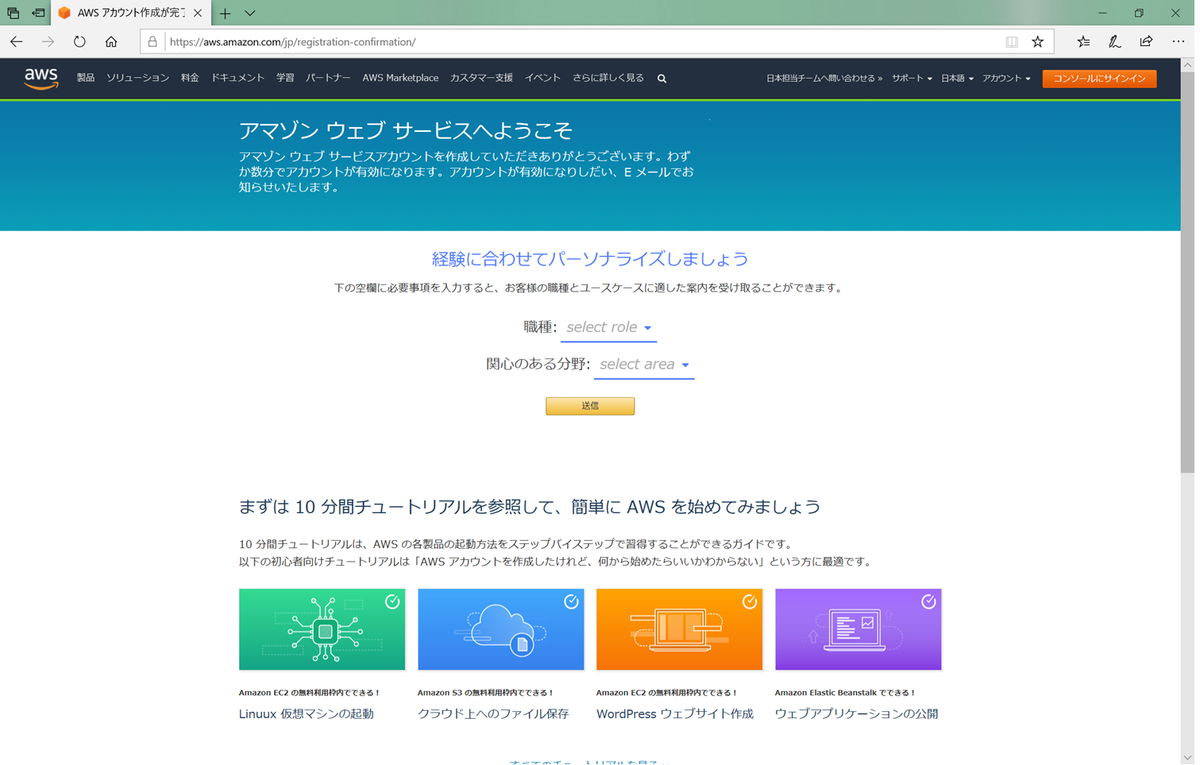
Task: Open the select role dropdown
Action: [609, 328]
